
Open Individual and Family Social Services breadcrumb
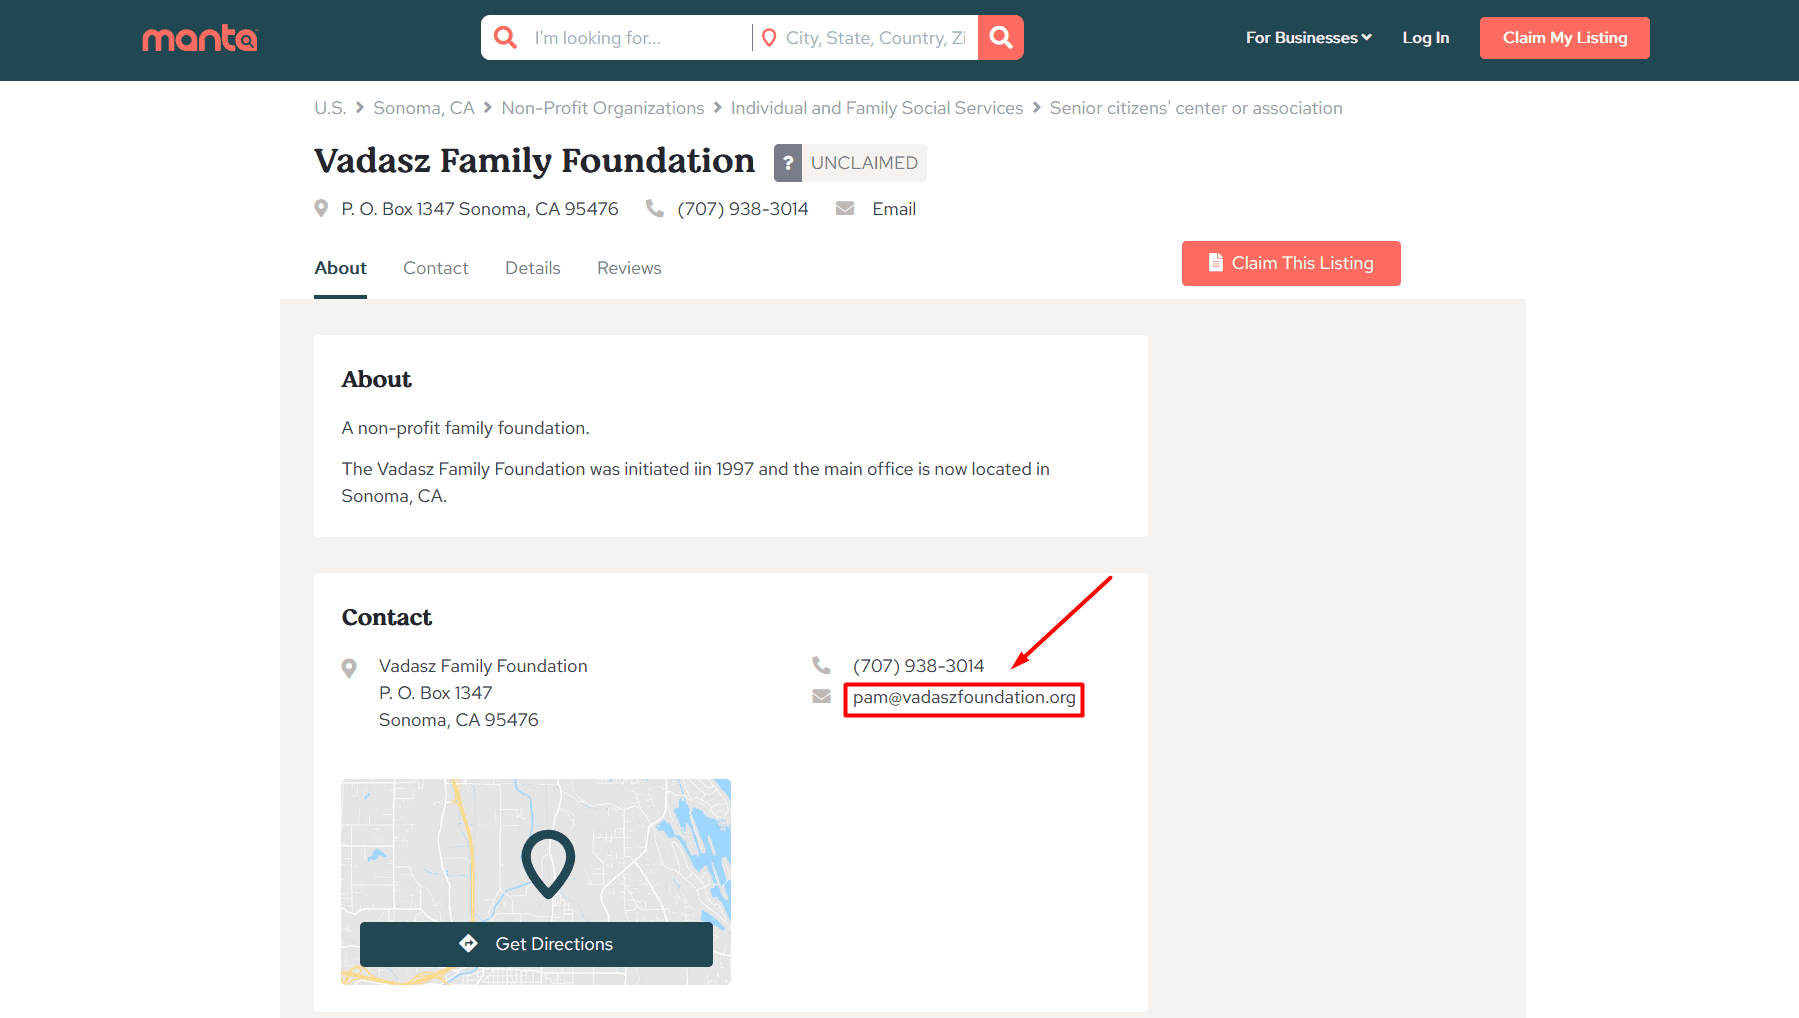click(877, 108)
